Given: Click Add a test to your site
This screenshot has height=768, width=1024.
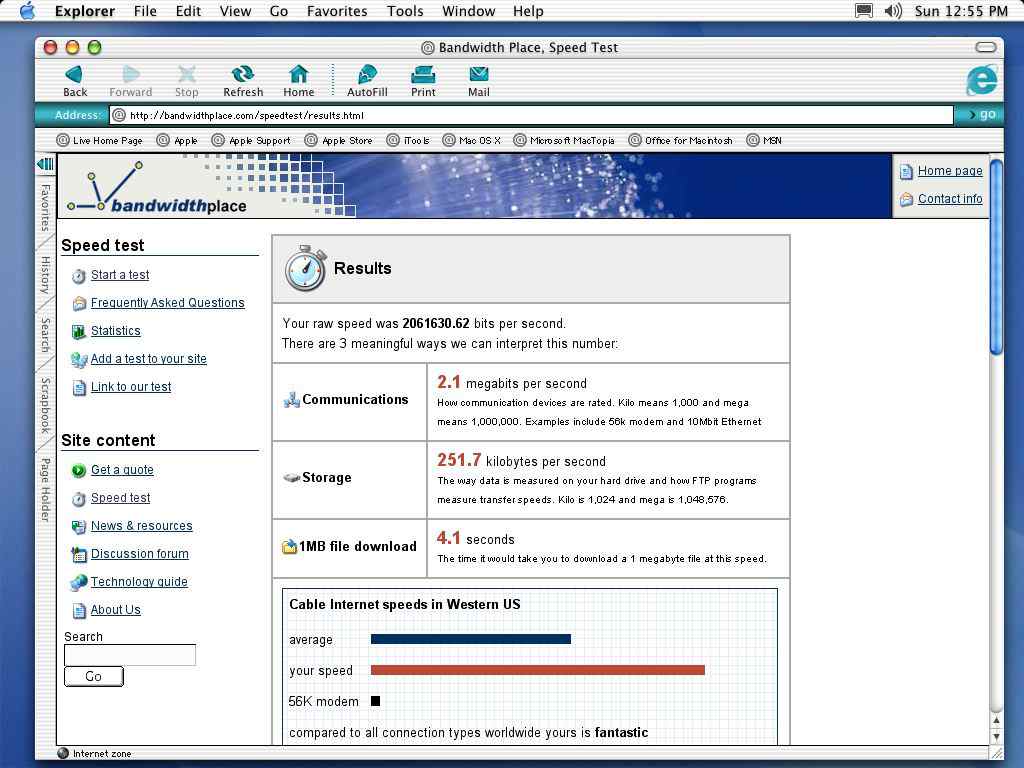Looking at the screenshot, I should (149, 359).
